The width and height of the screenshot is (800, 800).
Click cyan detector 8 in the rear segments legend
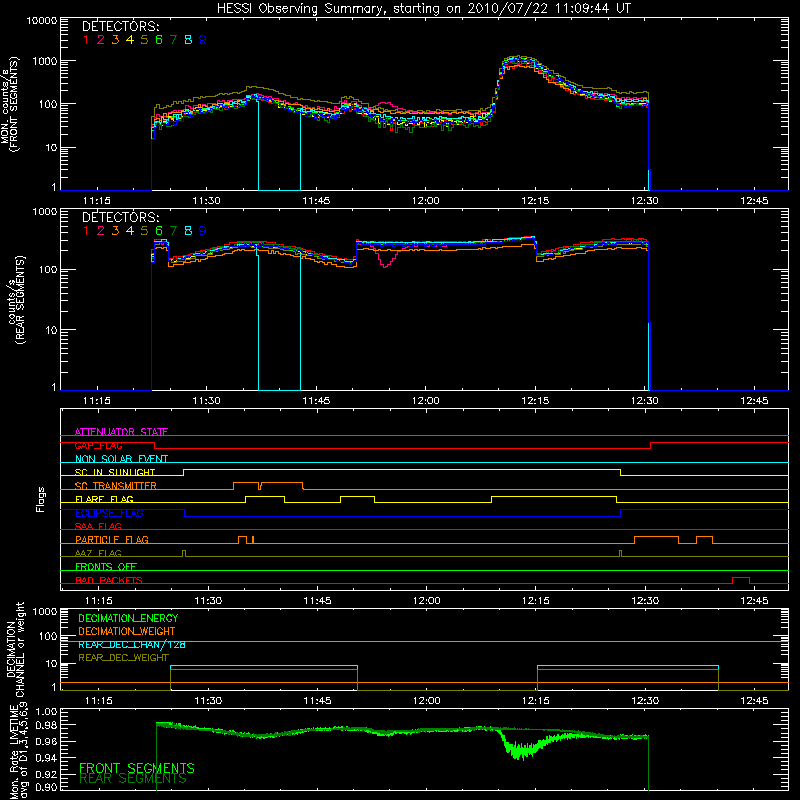coord(188,231)
